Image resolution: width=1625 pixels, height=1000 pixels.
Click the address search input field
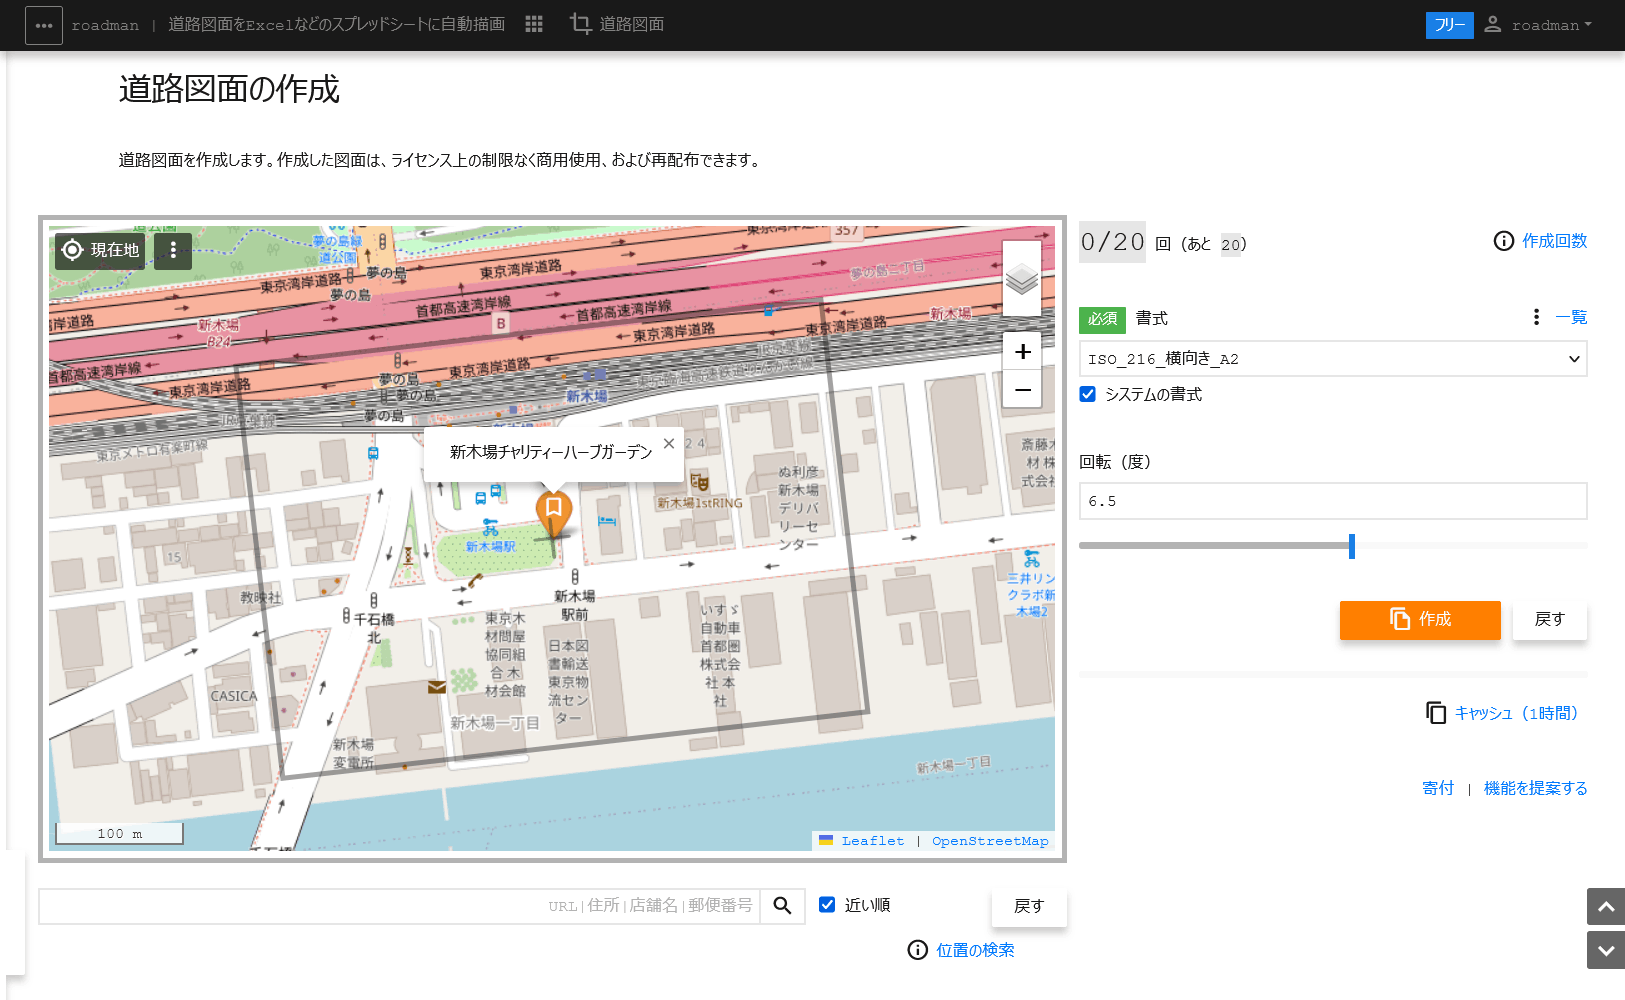click(398, 906)
